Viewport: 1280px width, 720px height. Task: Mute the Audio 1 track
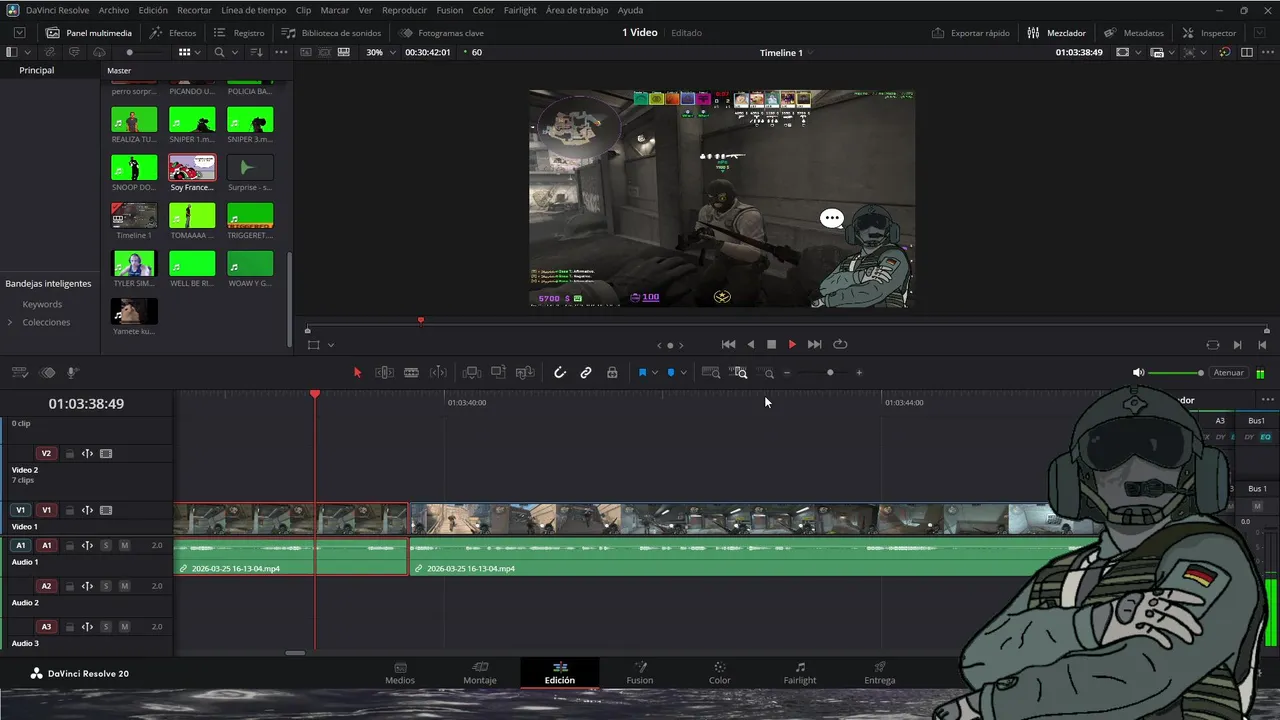pos(125,546)
